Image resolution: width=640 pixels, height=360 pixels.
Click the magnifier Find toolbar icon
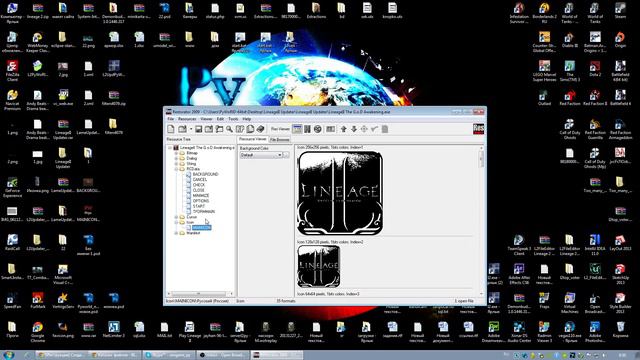pyautogui.click(x=229, y=129)
